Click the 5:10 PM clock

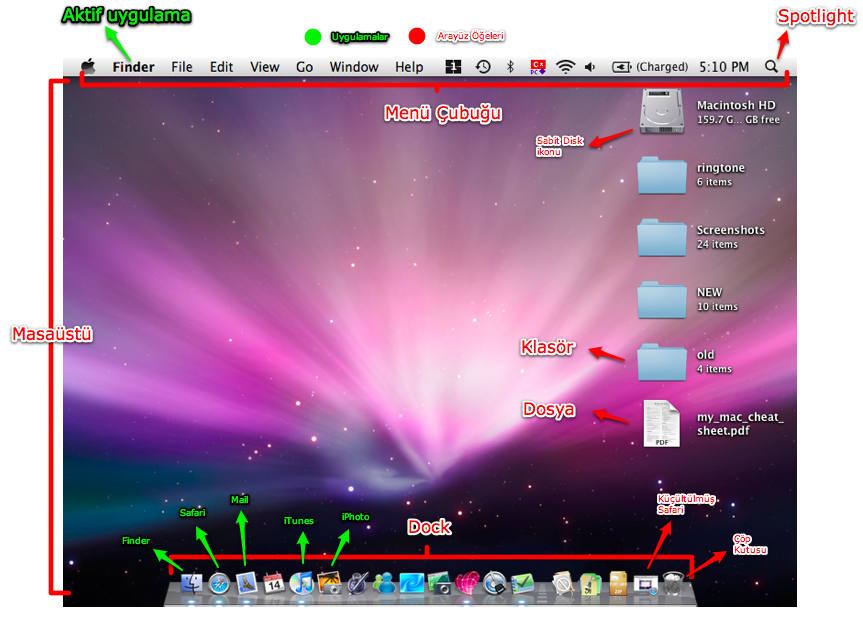(x=724, y=67)
